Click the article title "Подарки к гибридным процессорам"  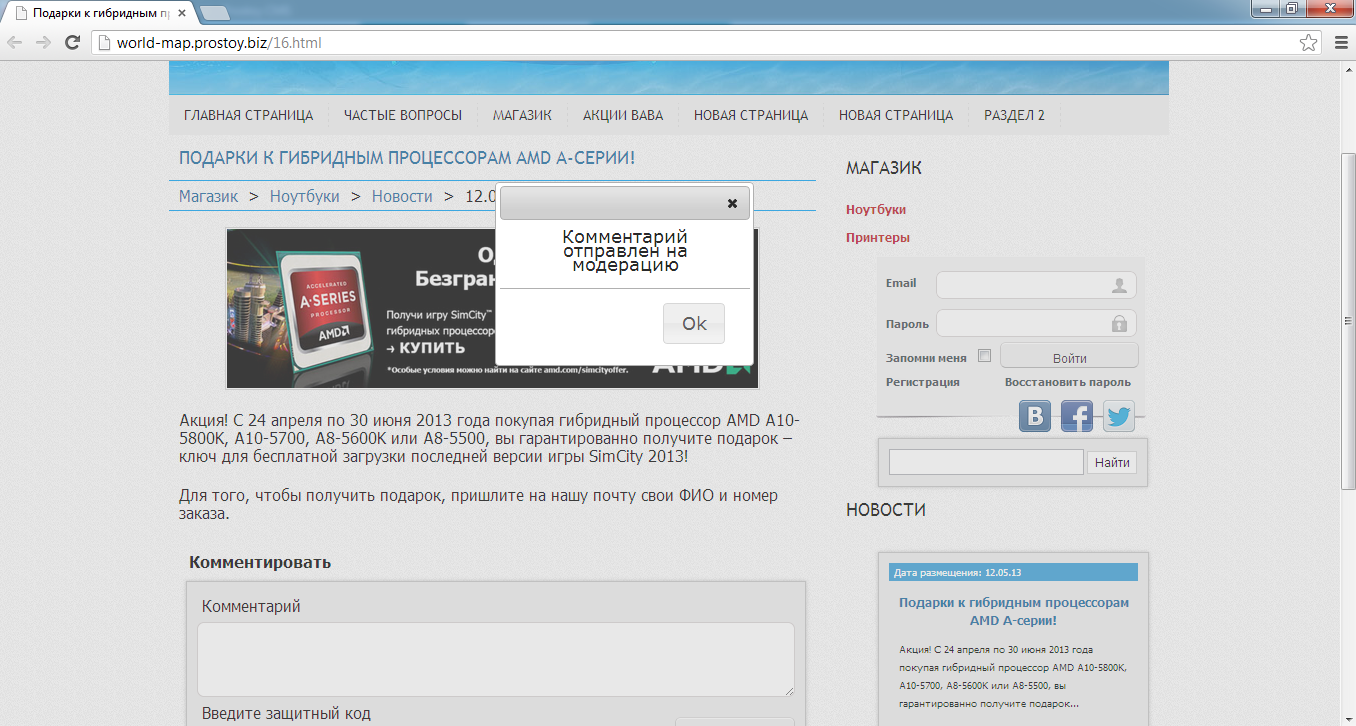click(407, 158)
